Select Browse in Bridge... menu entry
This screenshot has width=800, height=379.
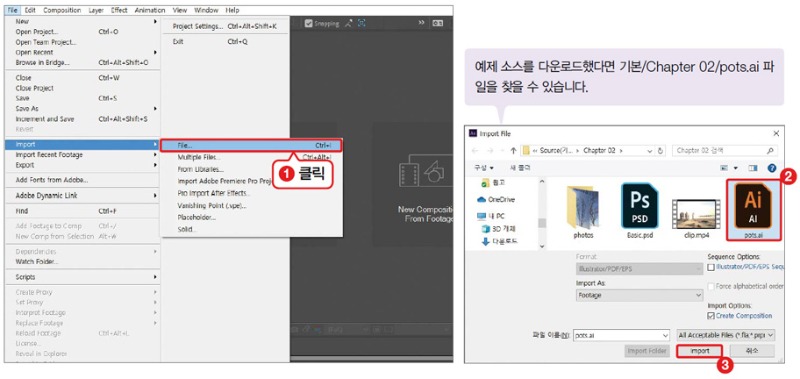(83, 63)
